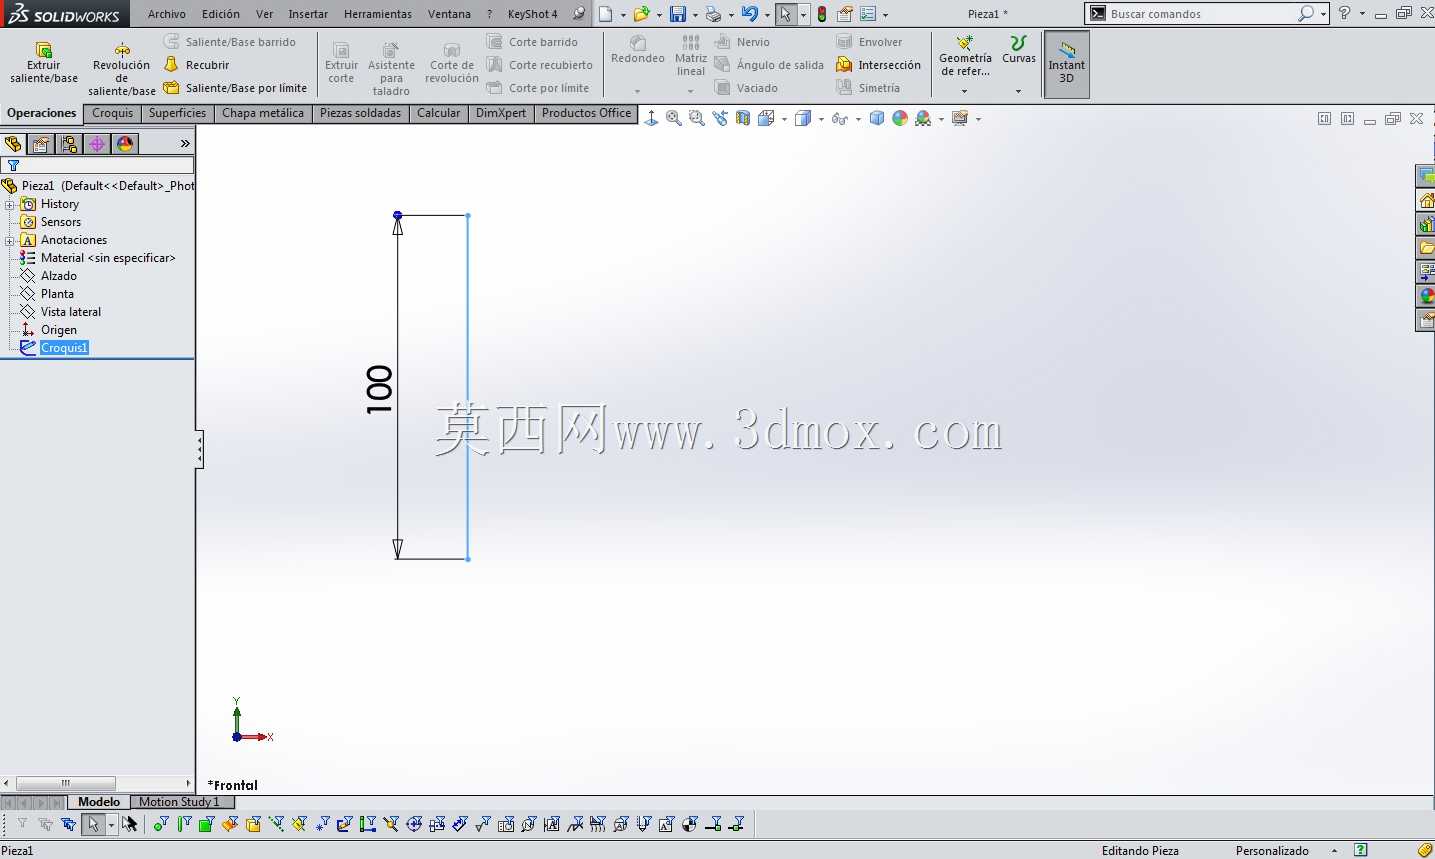Switch to the Croquis tab
The height and width of the screenshot is (859, 1435).
click(x=112, y=113)
